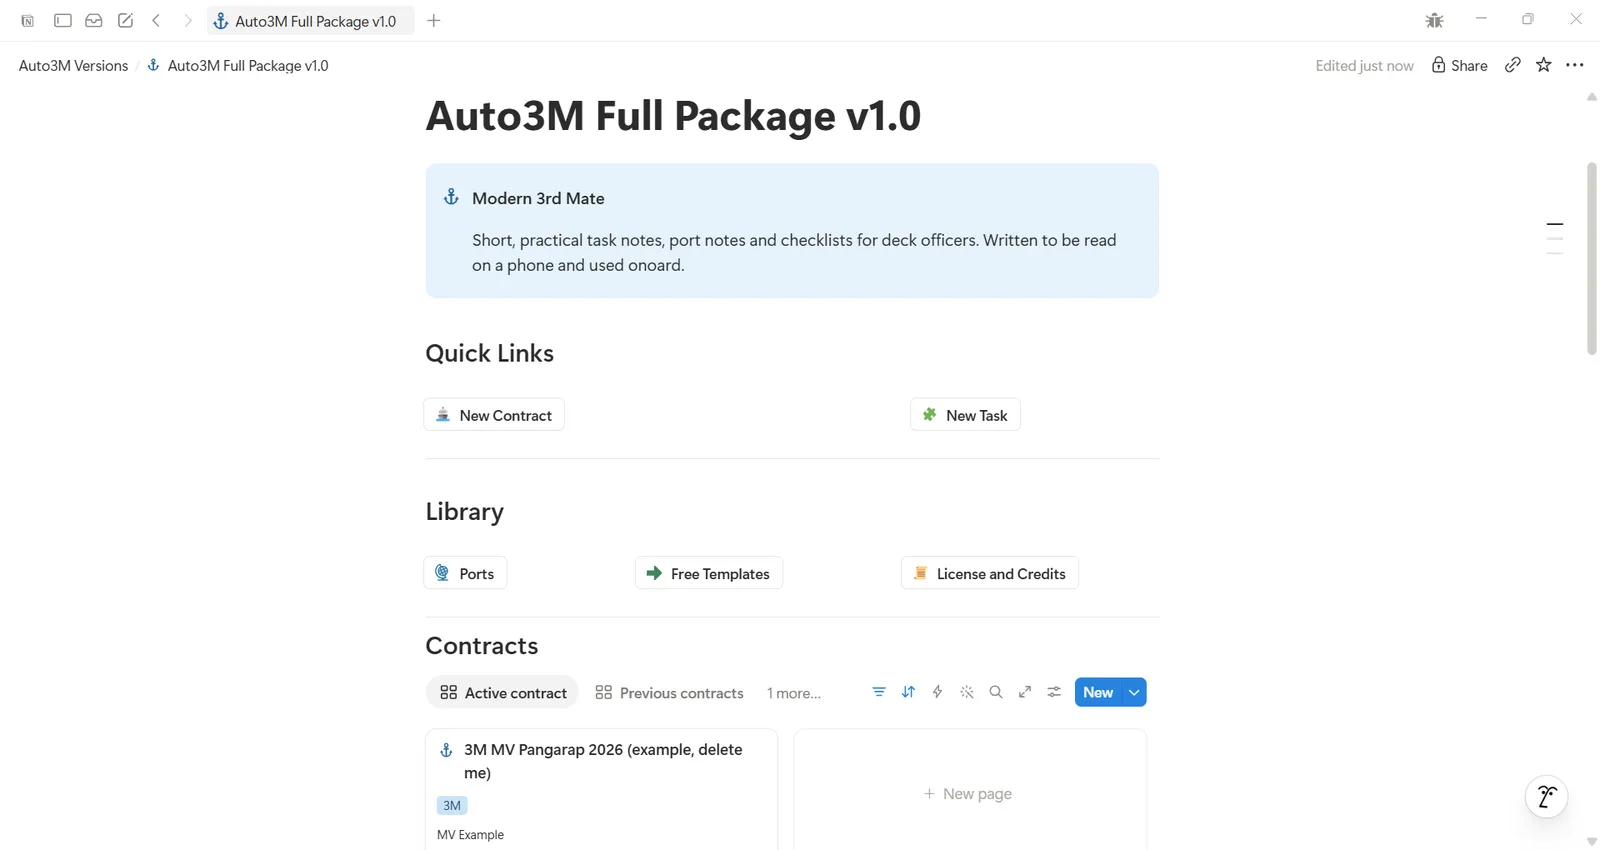The width and height of the screenshot is (1600, 850).
Task: Open Contracts view settings sliders icon
Action: pyautogui.click(x=1054, y=692)
